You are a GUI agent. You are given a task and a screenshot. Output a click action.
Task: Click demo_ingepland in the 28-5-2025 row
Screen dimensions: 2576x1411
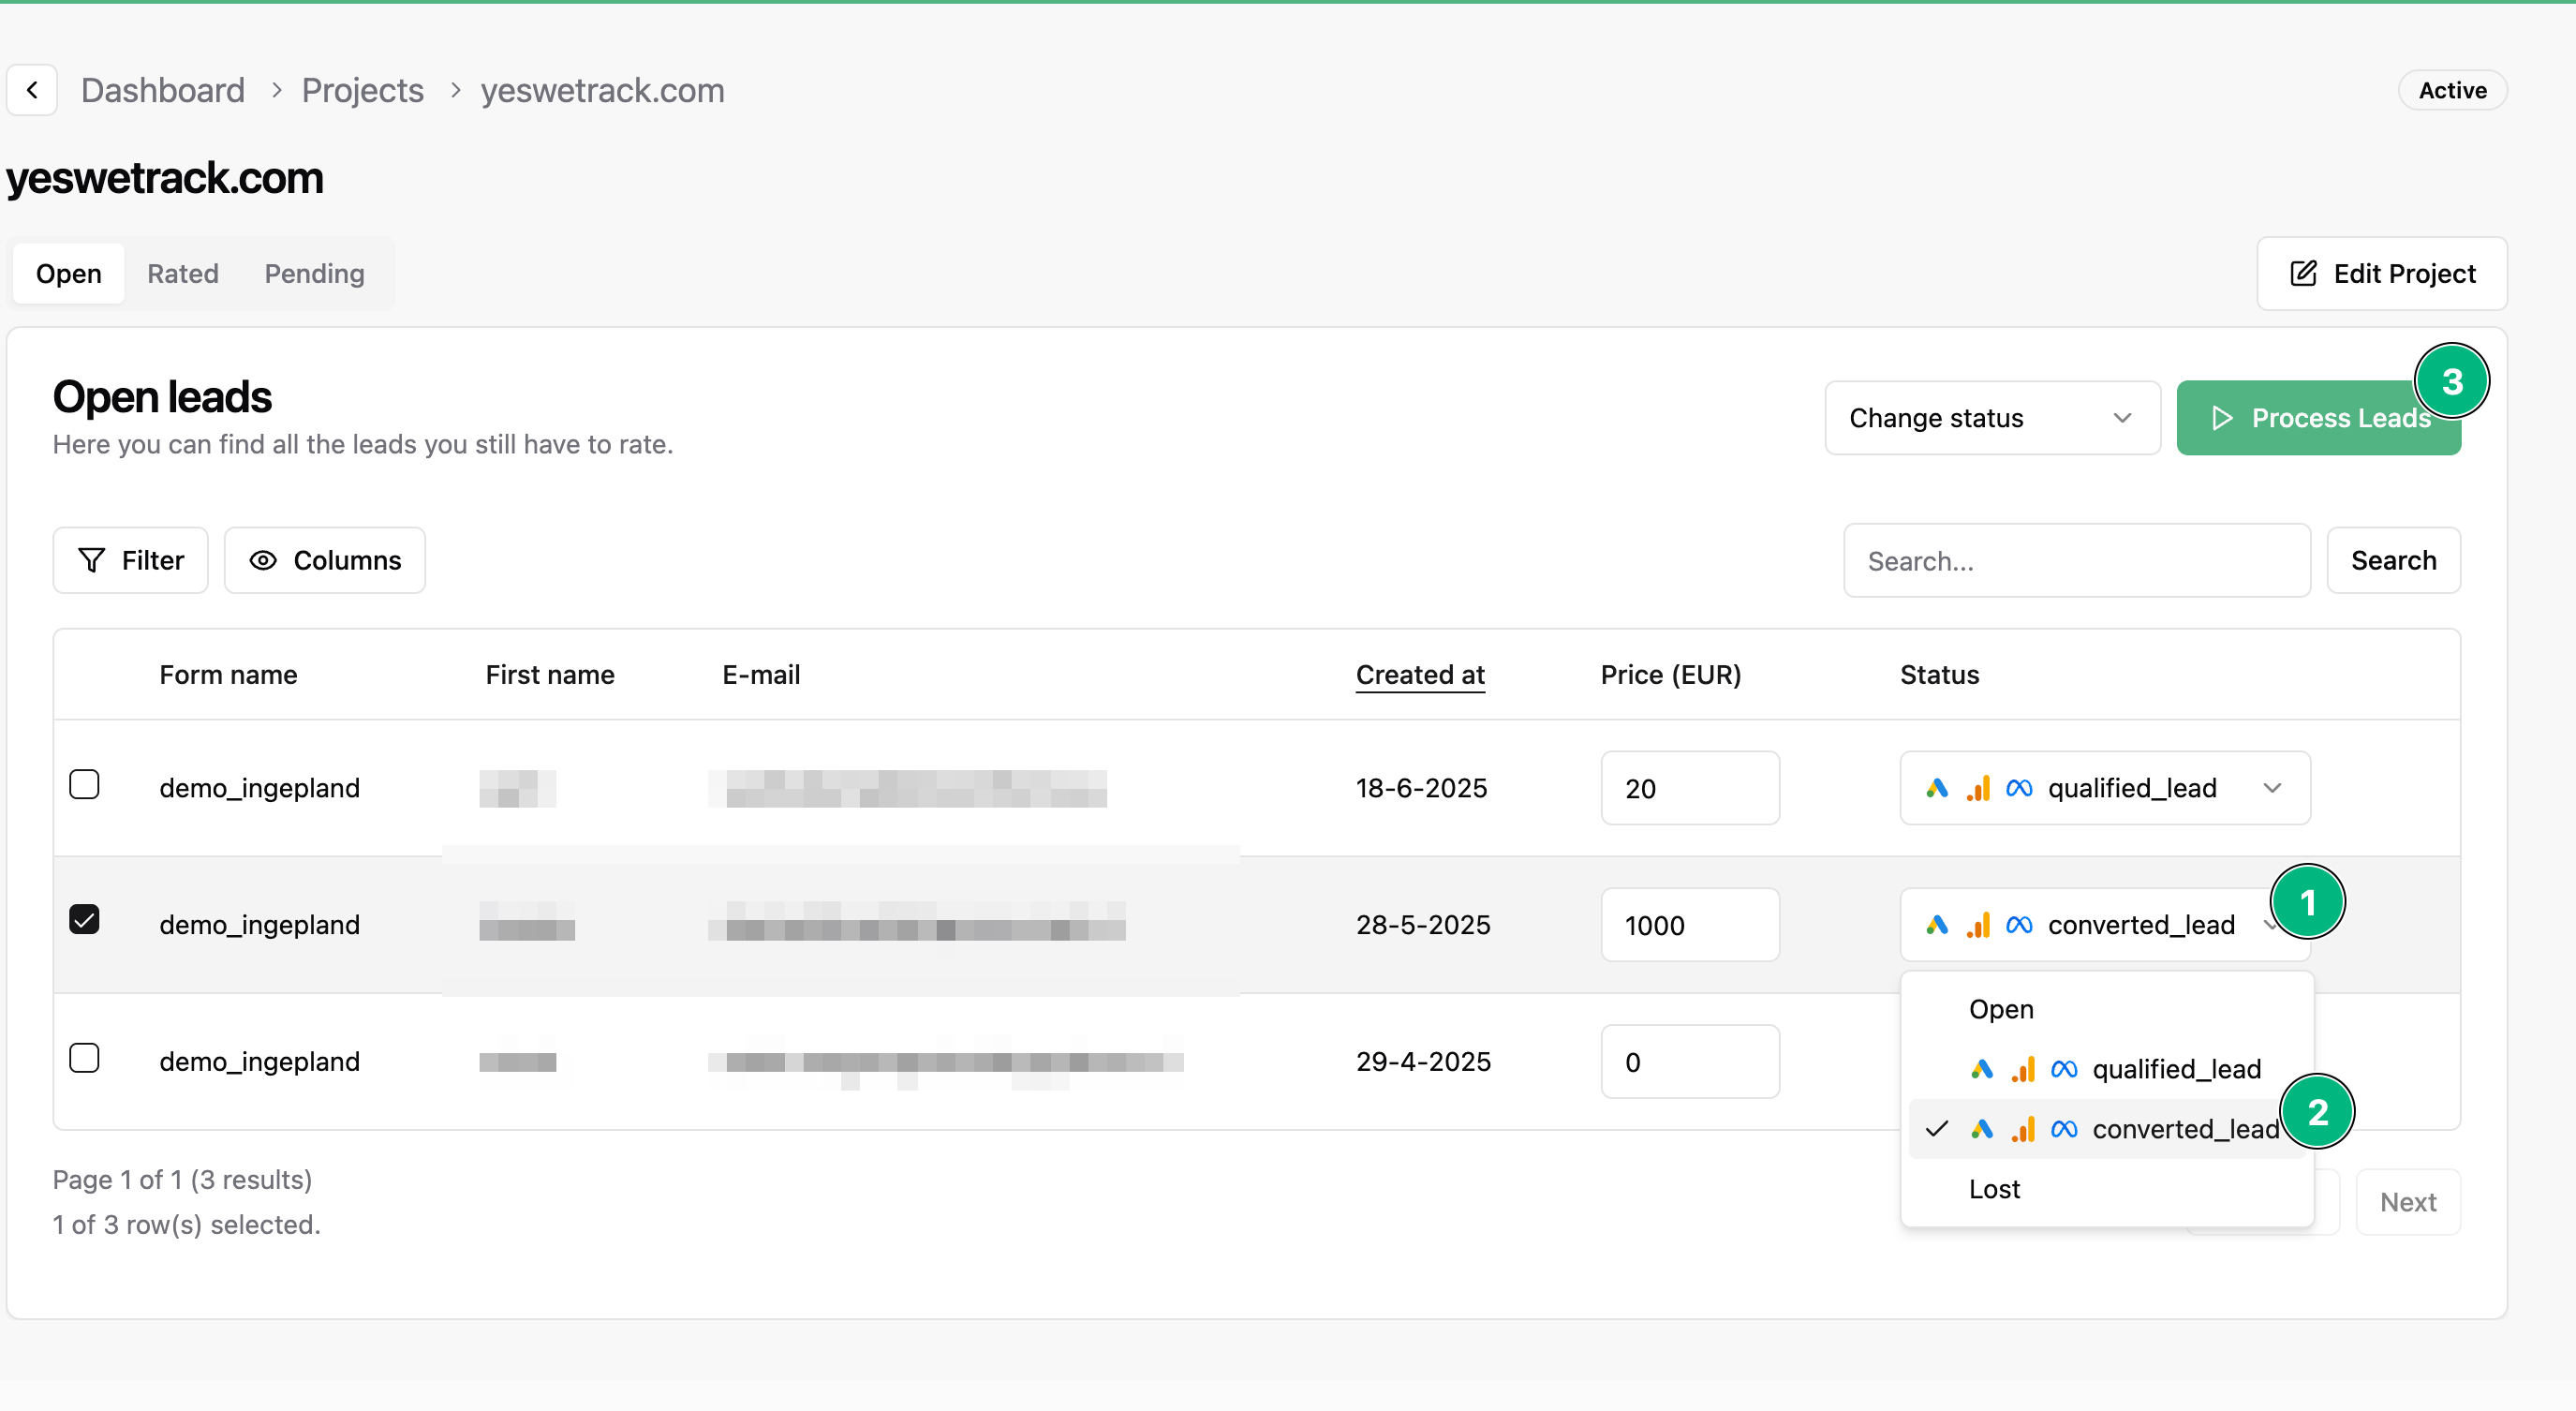(x=259, y=925)
